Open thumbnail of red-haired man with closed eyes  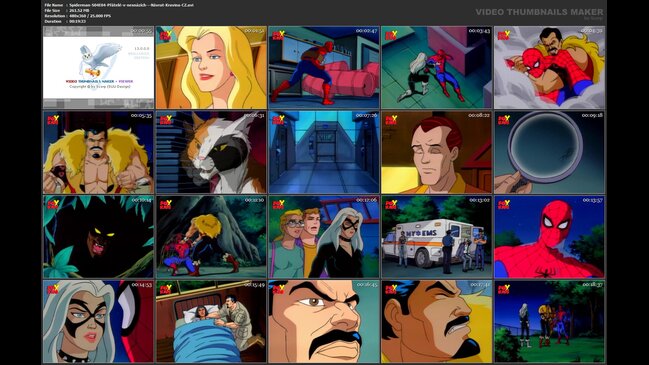pos(437,152)
